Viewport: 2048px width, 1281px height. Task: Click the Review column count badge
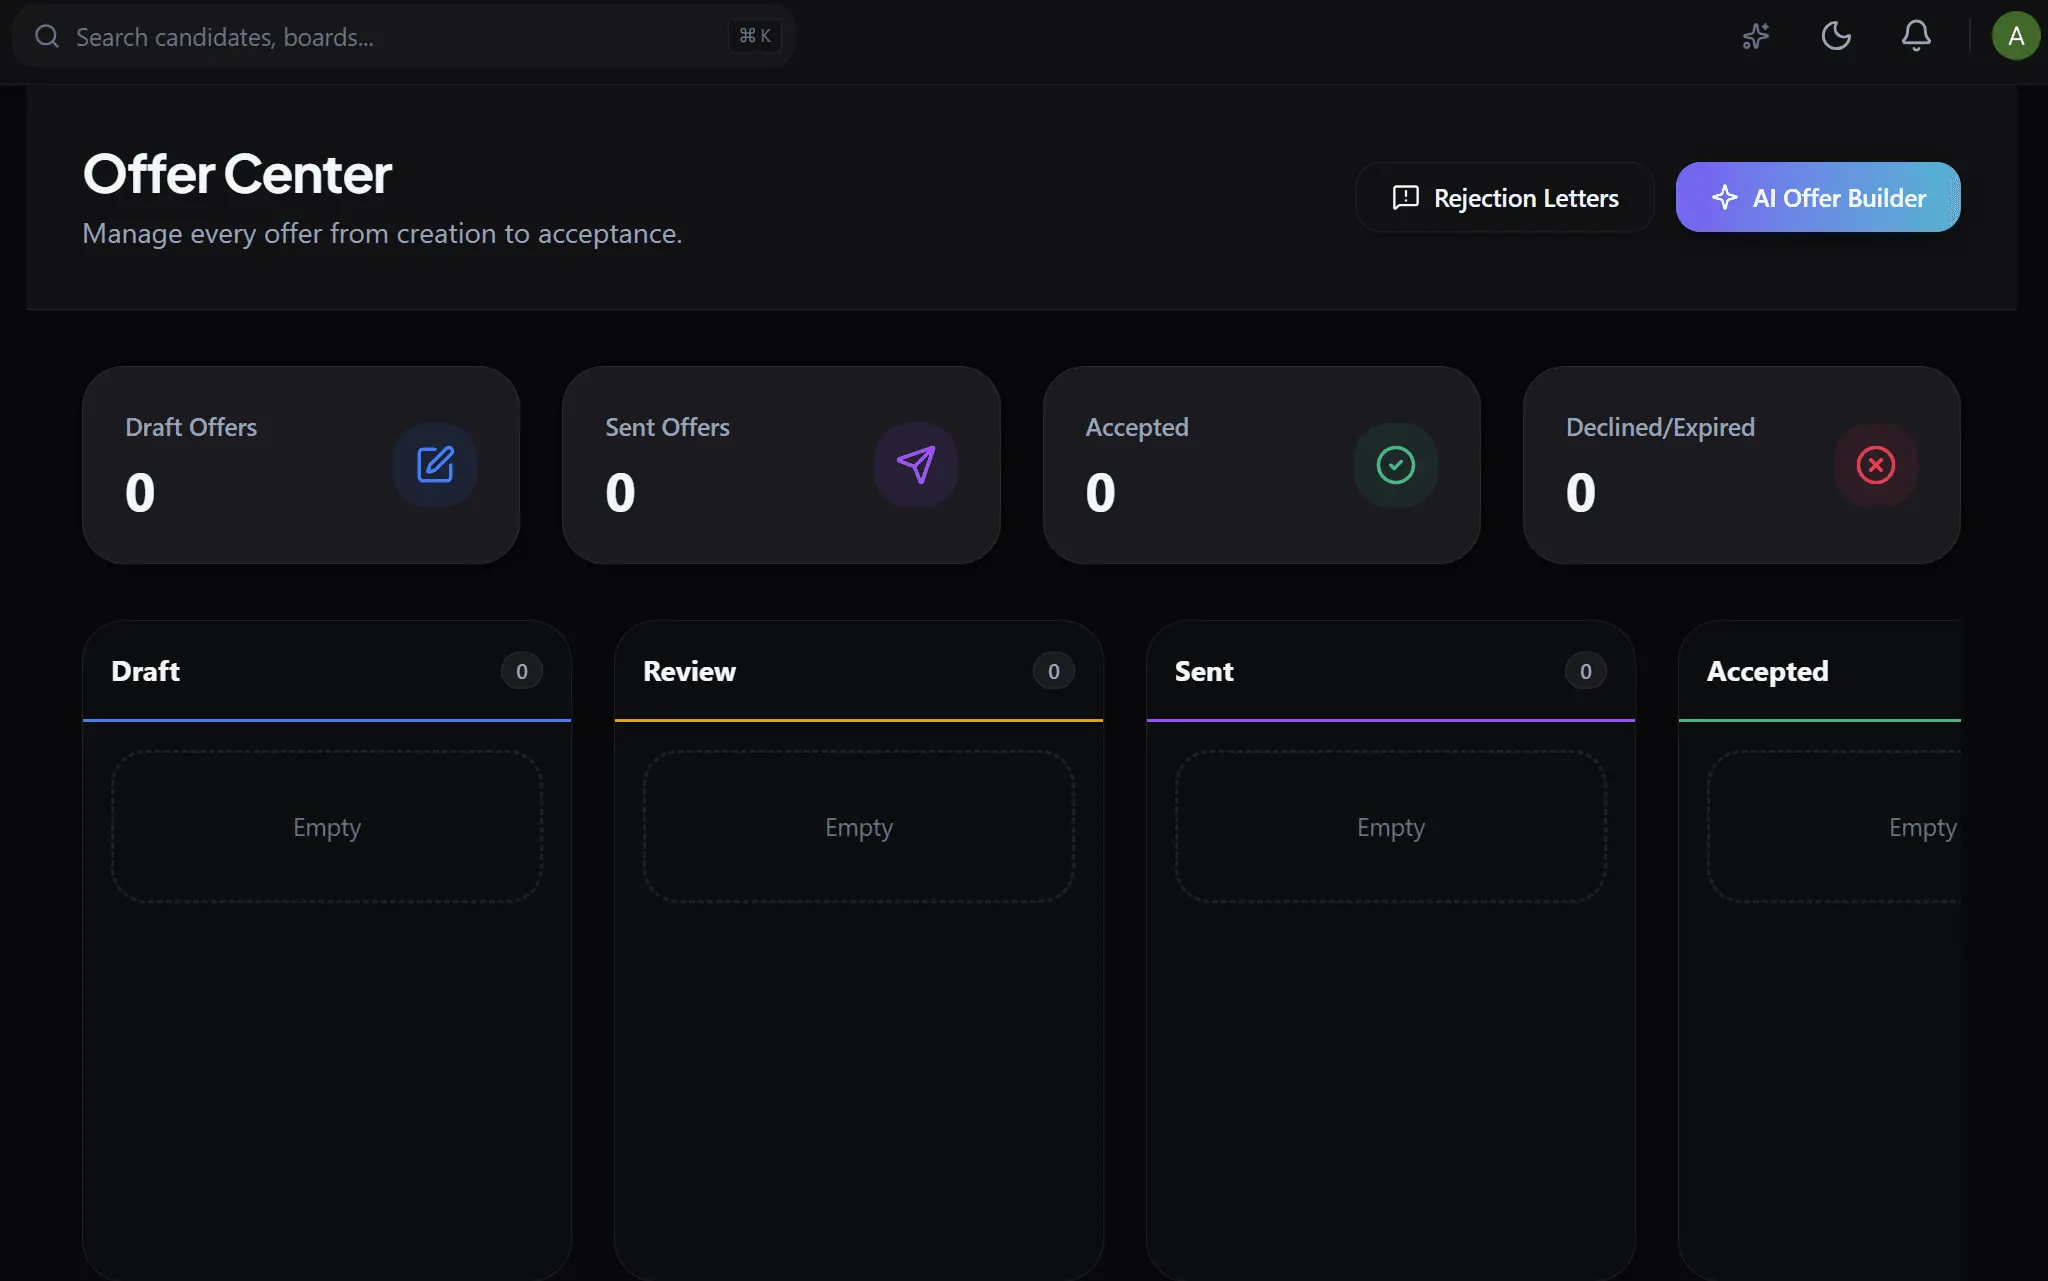(1054, 671)
